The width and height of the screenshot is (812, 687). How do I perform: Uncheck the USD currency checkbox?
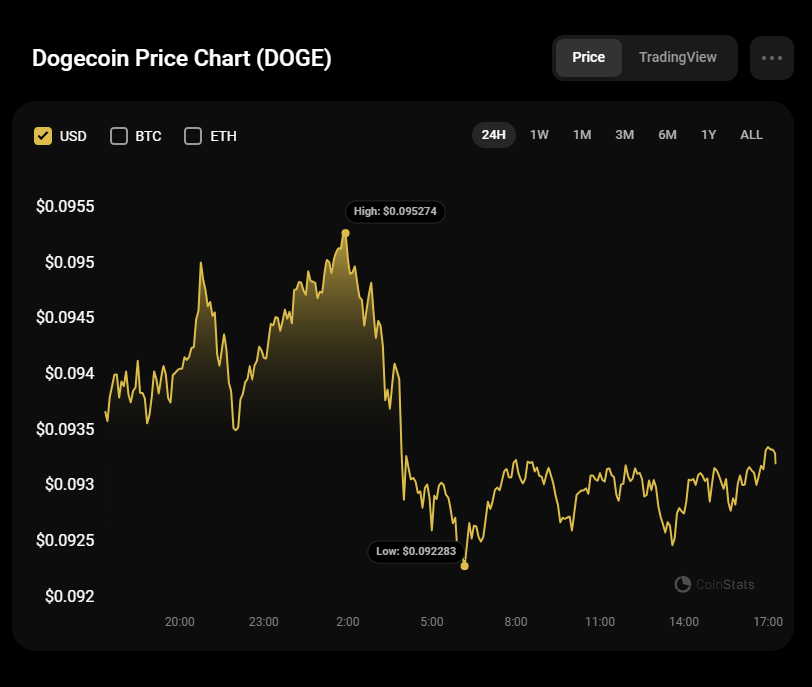pyautogui.click(x=43, y=136)
